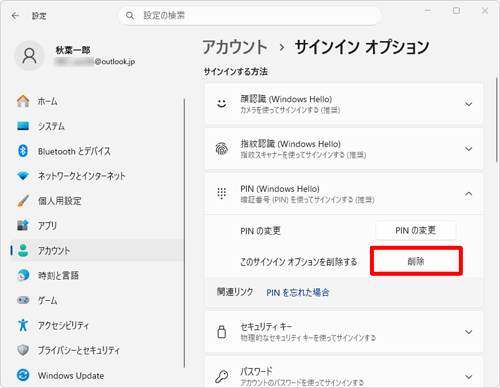Click the サインイン オプション page title

[362, 47]
